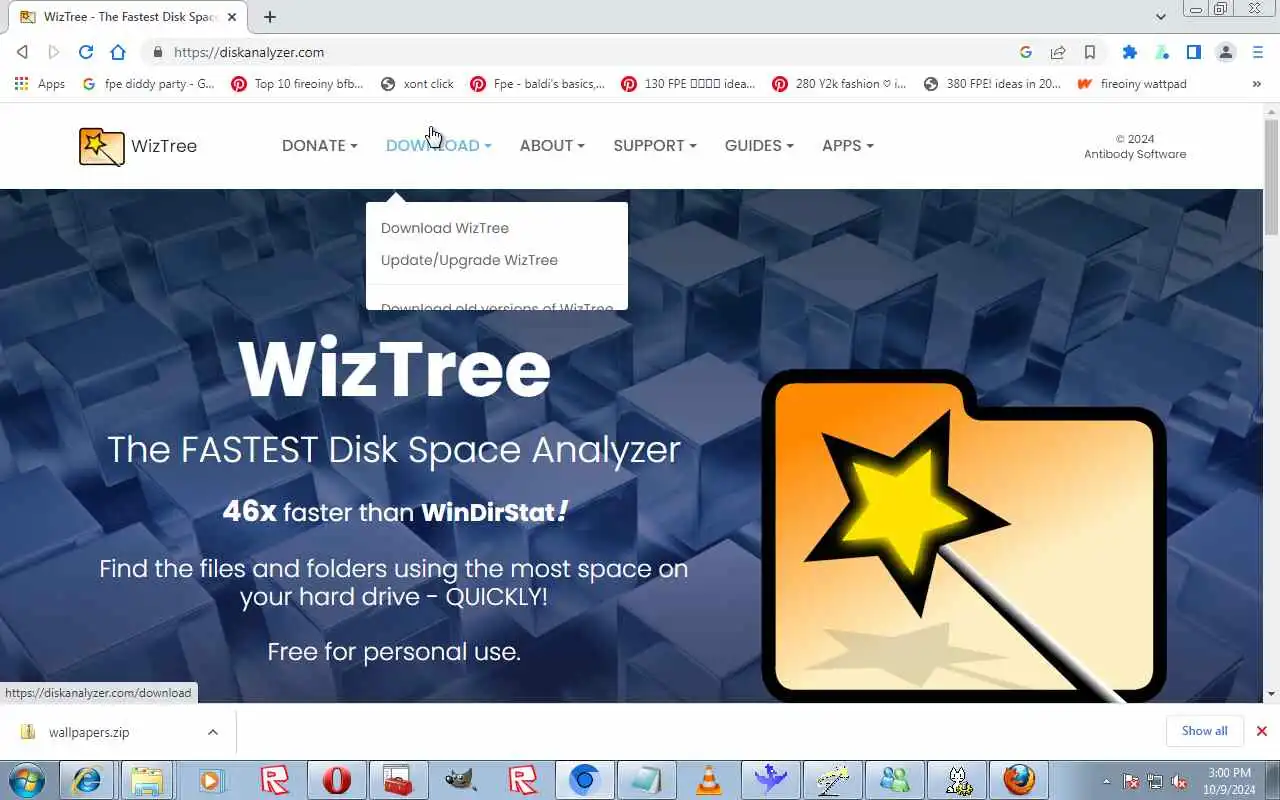Go back using the browser back arrow
Image resolution: width=1280 pixels, height=800 pixels.
coord(22,52)
